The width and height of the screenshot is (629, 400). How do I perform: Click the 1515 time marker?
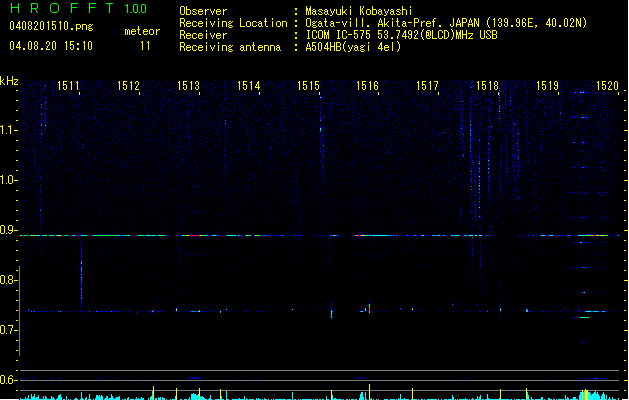tap(308, 86)
